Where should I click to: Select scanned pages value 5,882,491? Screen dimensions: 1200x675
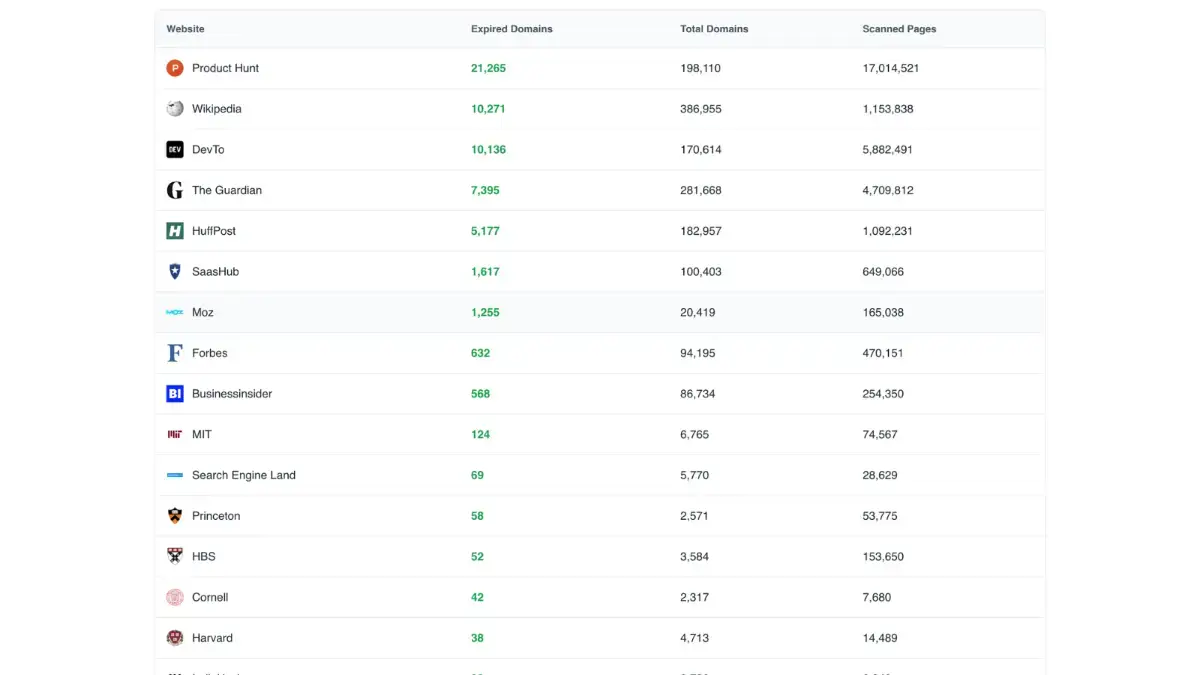tap(888, 150)
